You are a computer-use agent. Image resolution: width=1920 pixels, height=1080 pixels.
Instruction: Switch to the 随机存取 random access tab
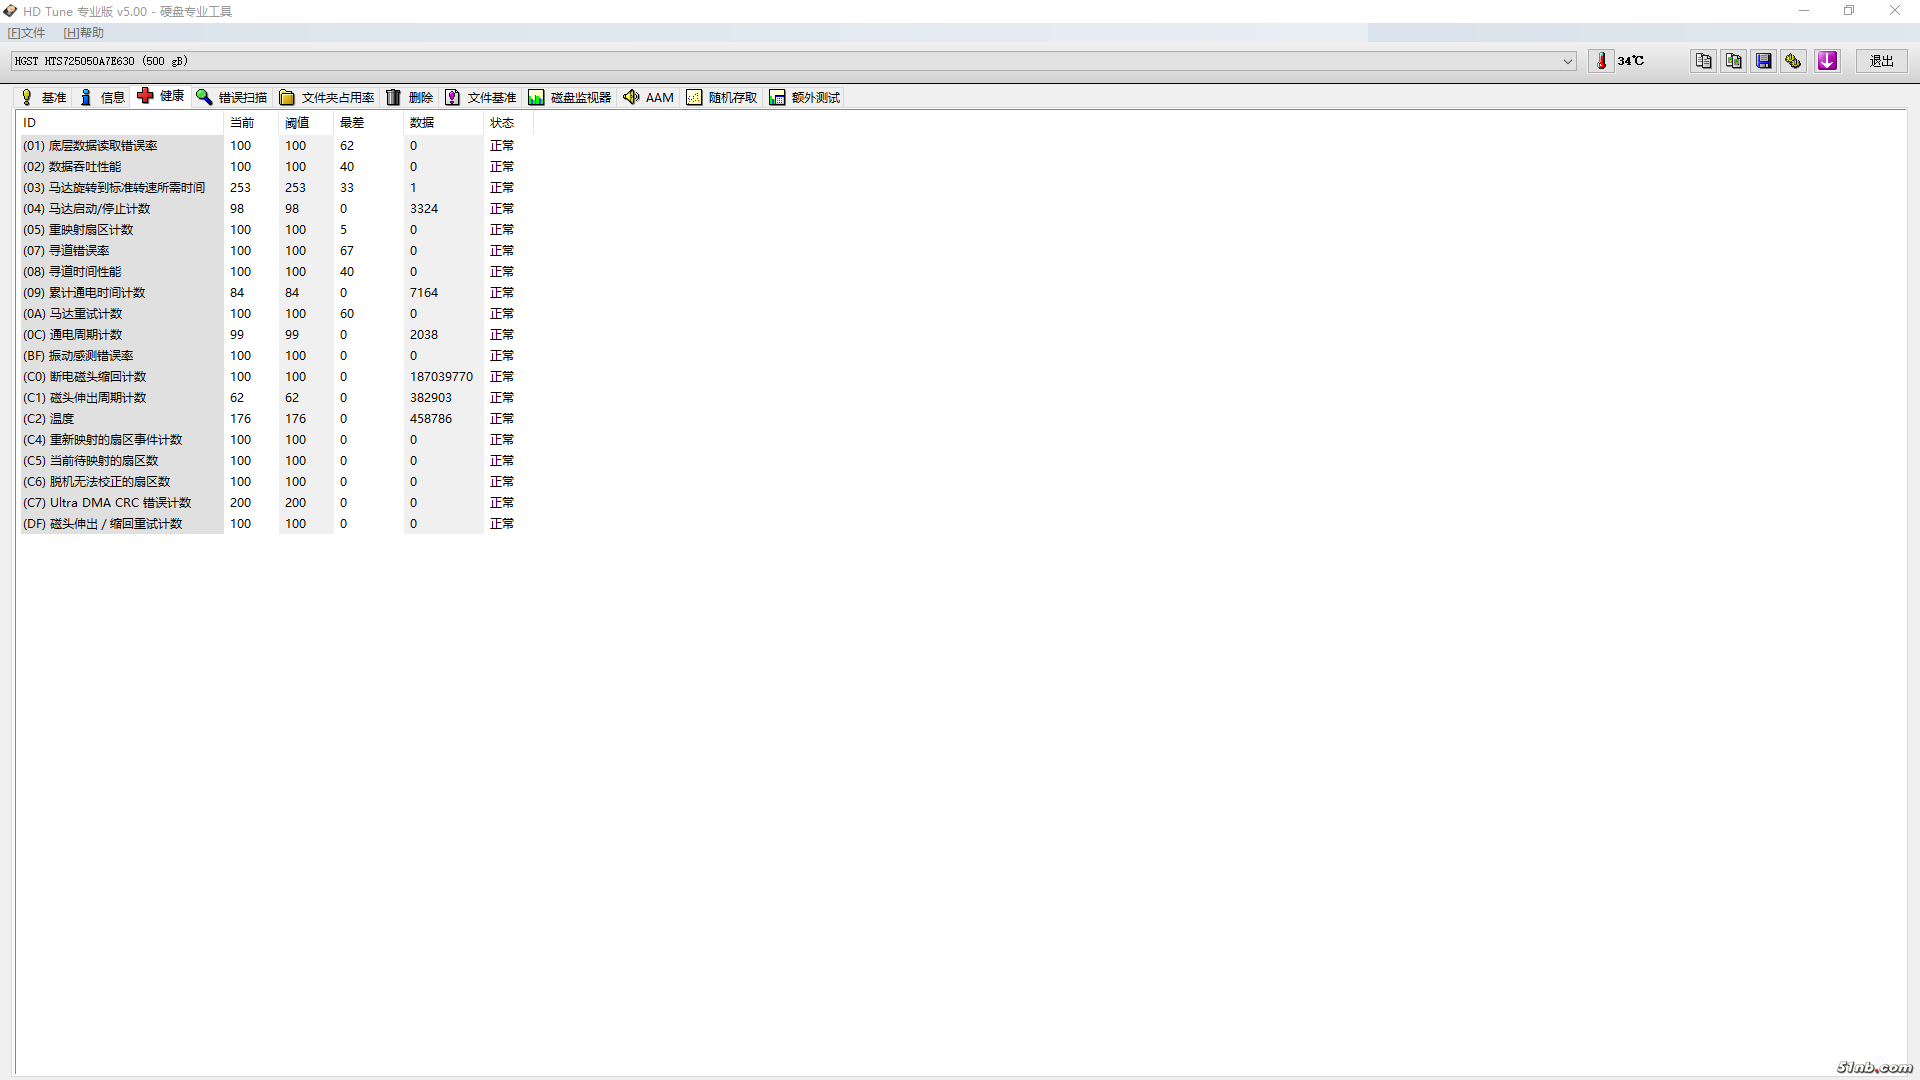click(x=721, y=97)
